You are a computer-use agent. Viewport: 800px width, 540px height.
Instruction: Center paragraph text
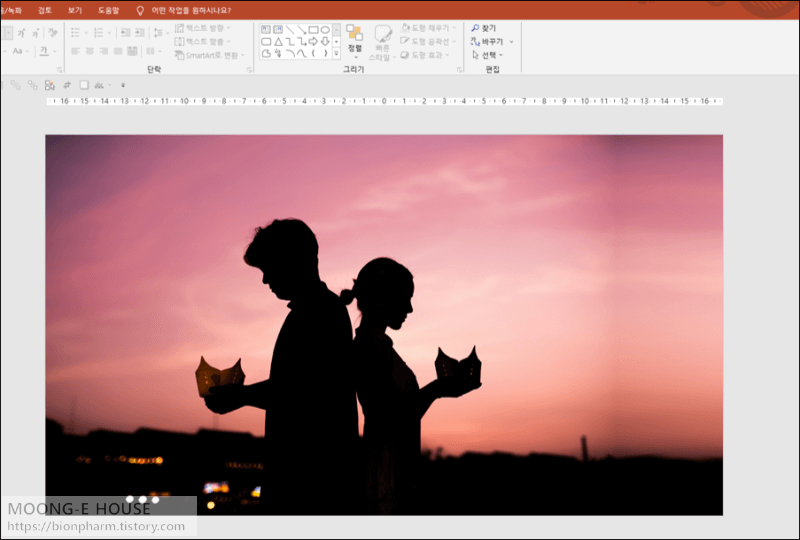(x=90, y=51)
